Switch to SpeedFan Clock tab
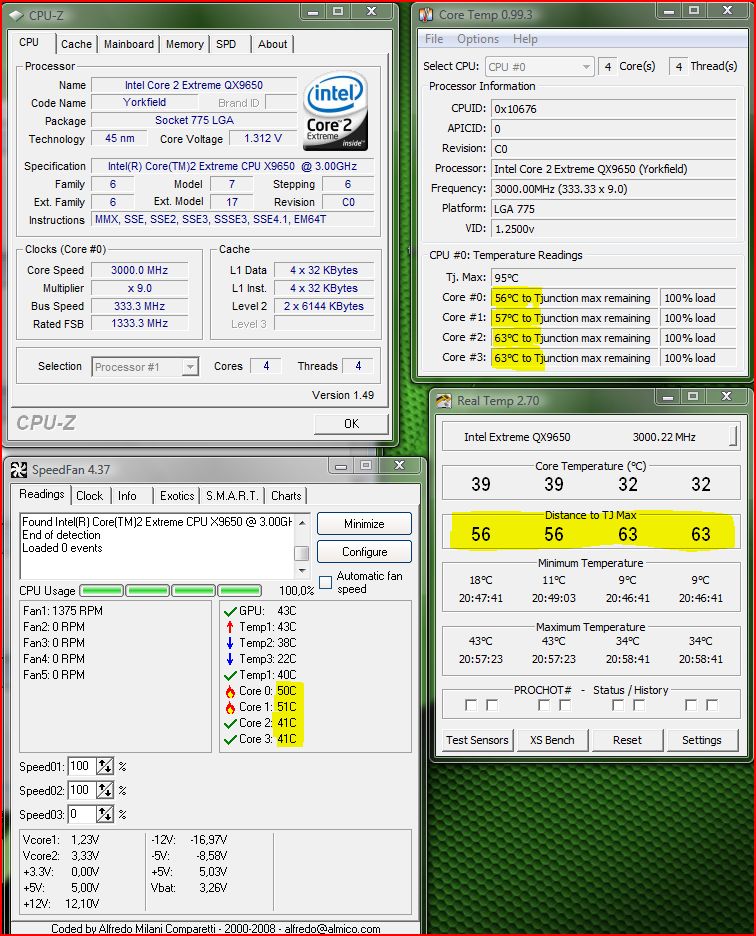The width and height of the screenshot is (756, 936). 90,495
